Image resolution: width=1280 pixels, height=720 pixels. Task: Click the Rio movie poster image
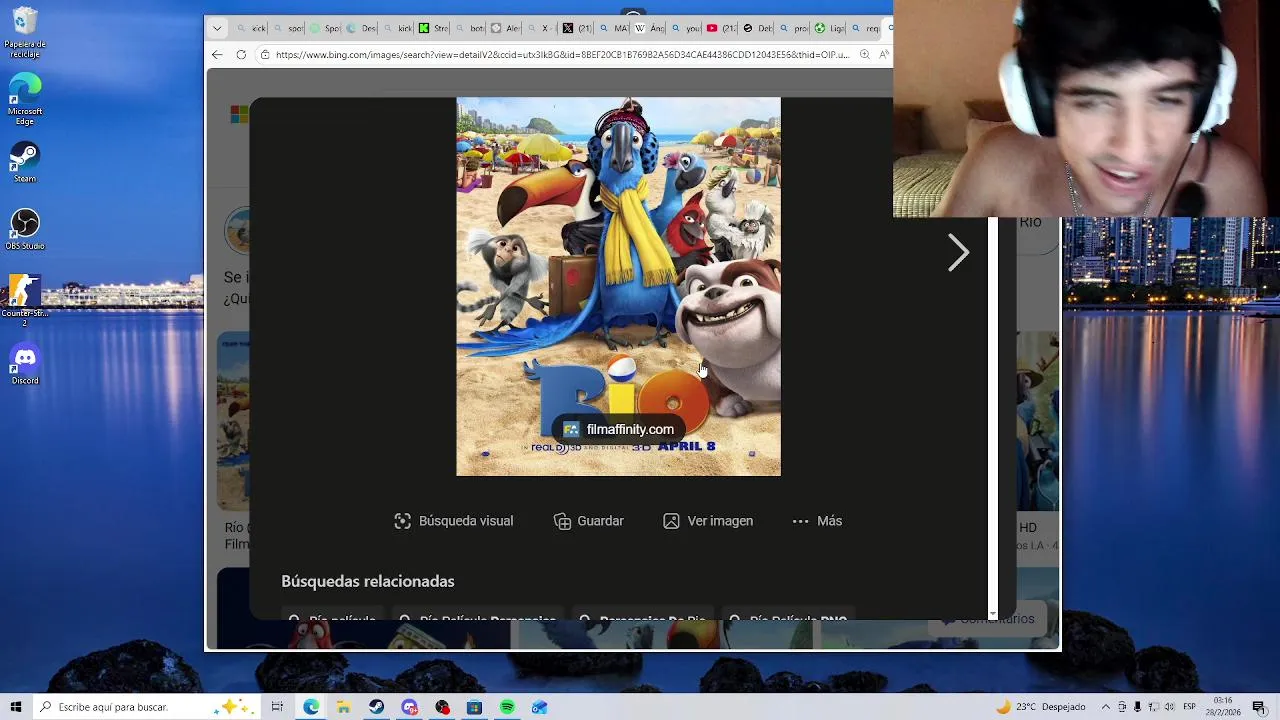pos(618,286)
